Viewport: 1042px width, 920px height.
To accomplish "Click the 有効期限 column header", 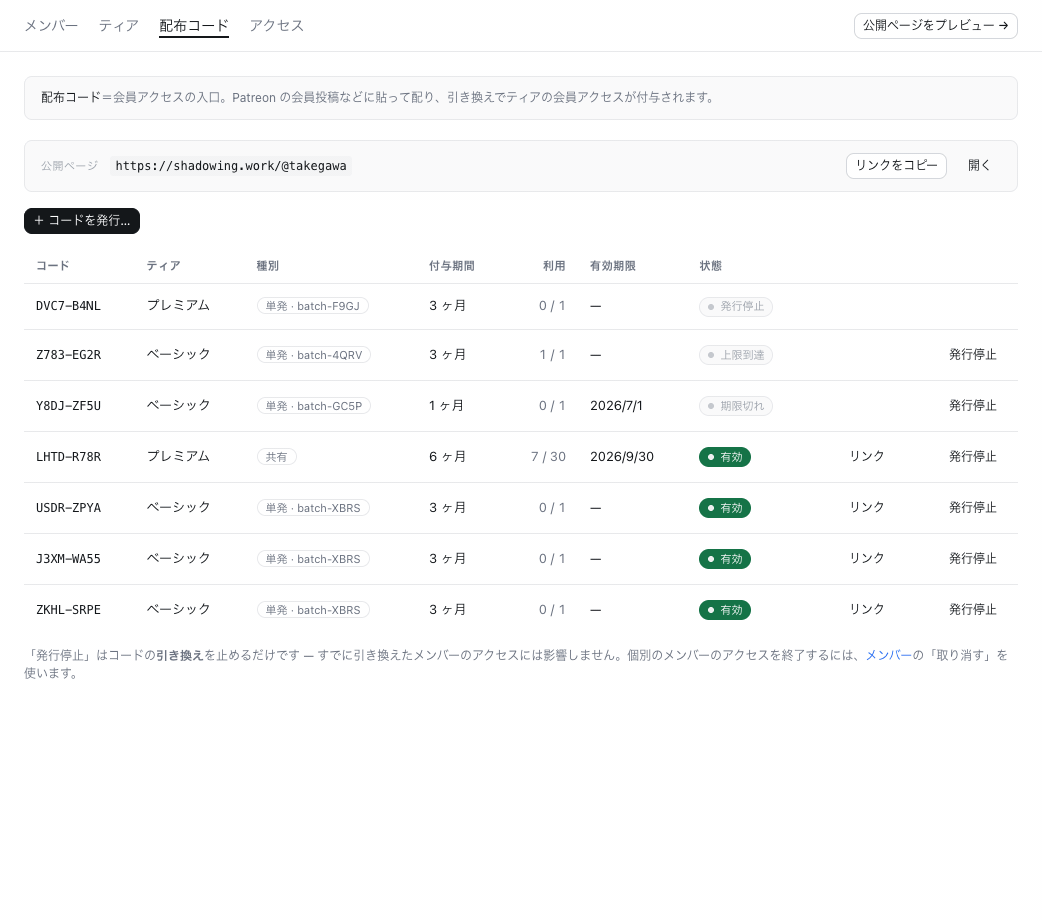I will (613, 266).
